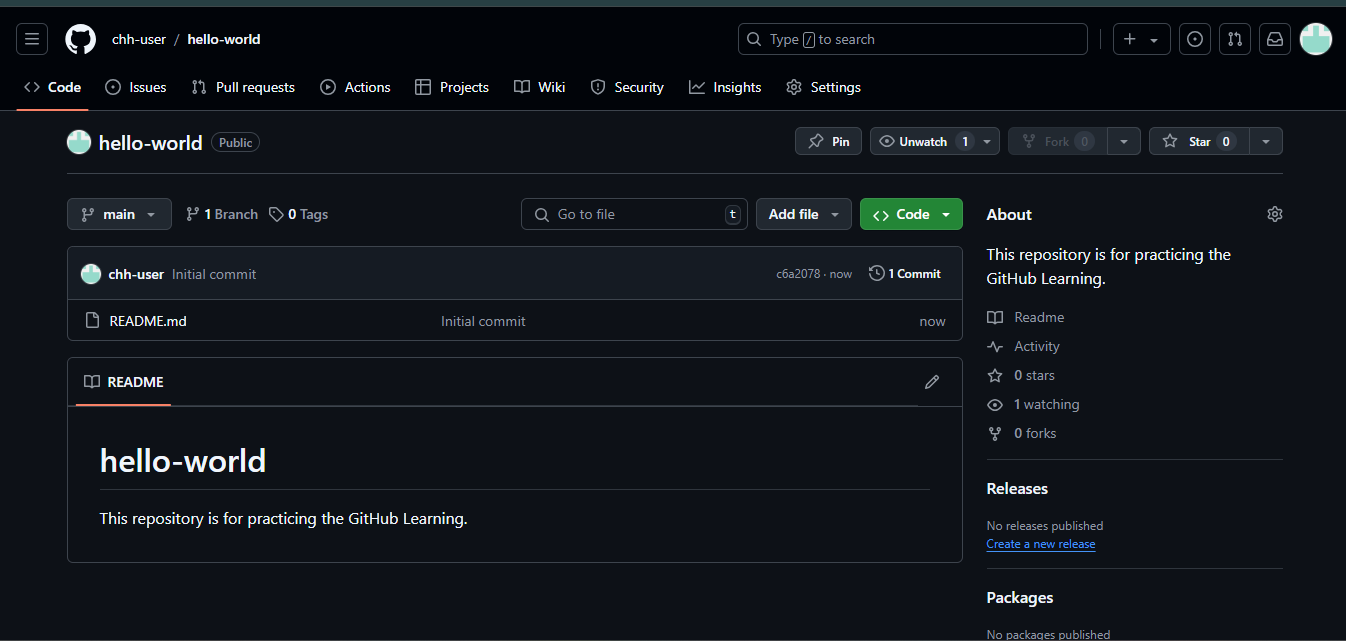The image size is (1346, 641).
Task: Click Create a new release link
Action: pyautogui.click(x=1040, y=544)
